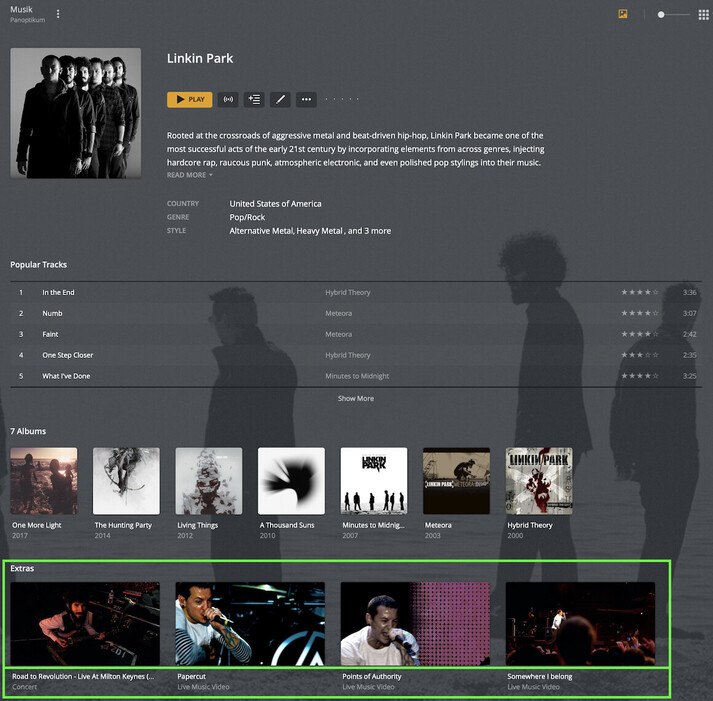
Task: Add Linkin Park to the play queue
Action: [254, 100]
